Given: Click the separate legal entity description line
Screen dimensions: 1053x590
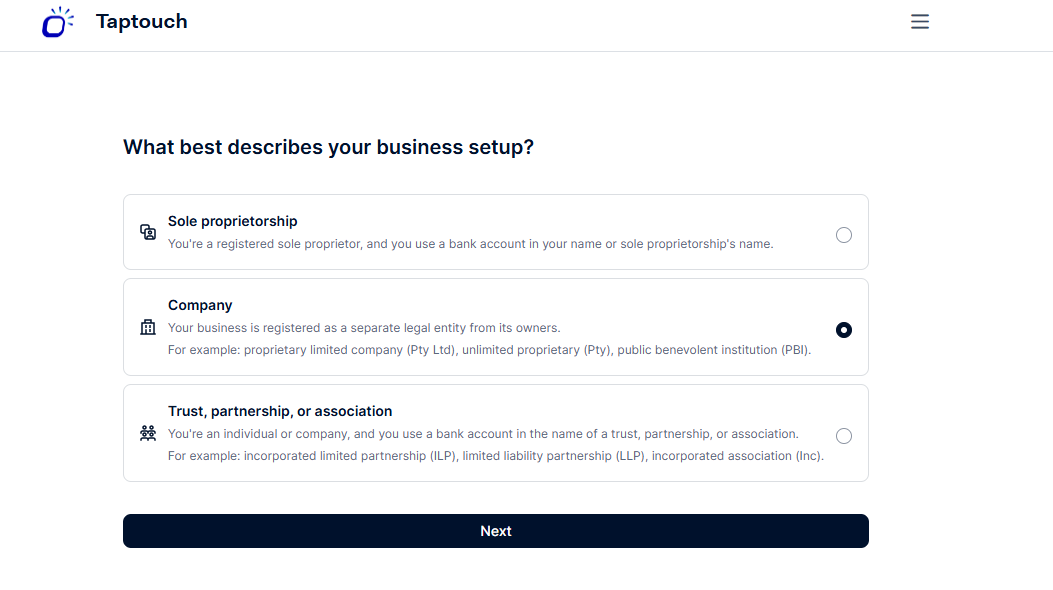Looking at the screenshot, I should pos(364,328).
